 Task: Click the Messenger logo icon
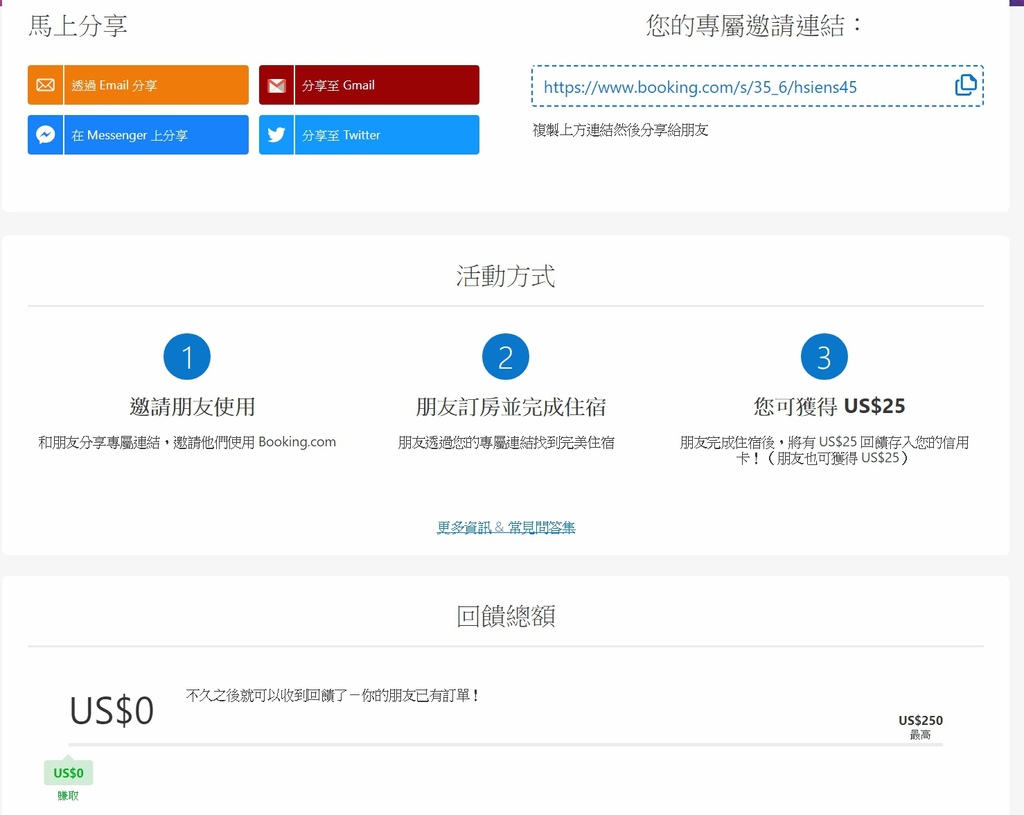coord(45,135)
